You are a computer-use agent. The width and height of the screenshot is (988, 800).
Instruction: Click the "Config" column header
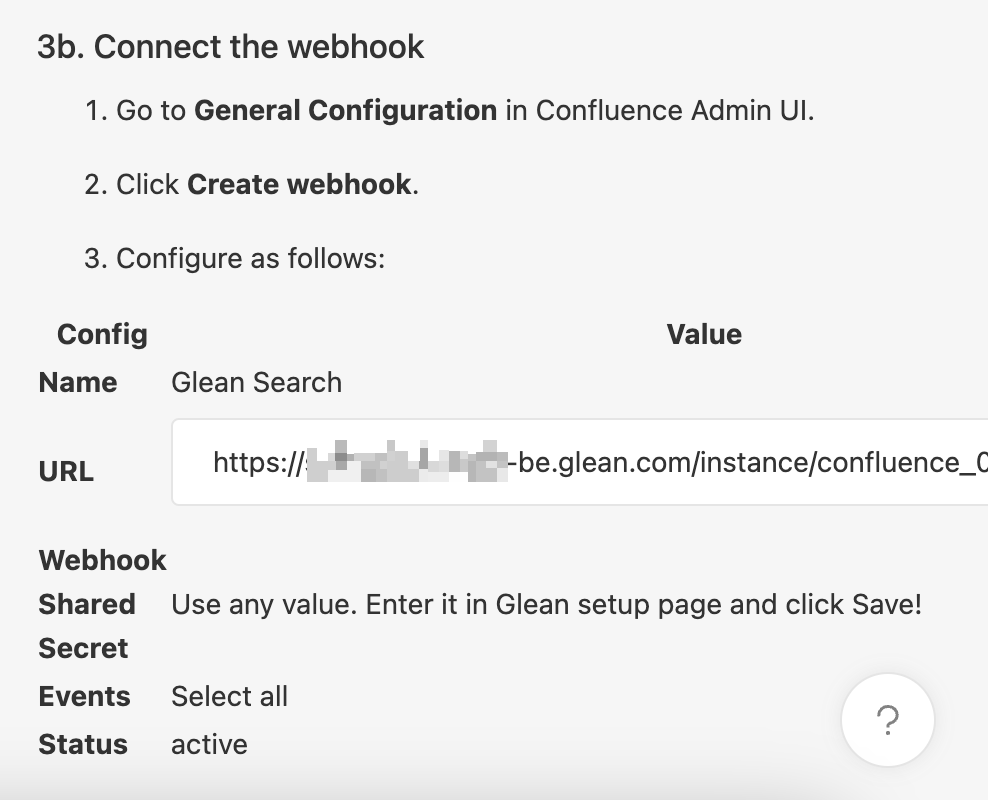click(102, 334)
